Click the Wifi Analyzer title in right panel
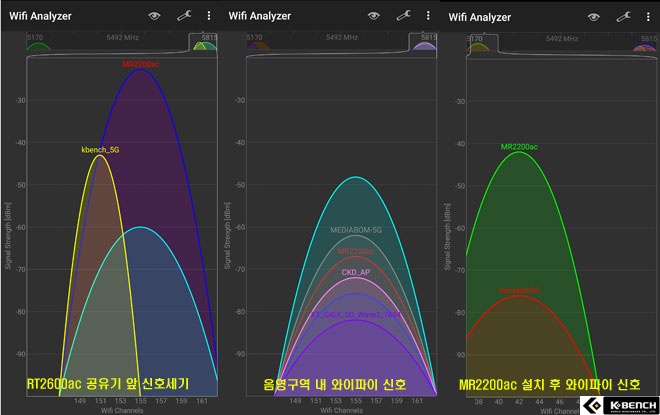 pyautogui.click(x=480, y=17)
